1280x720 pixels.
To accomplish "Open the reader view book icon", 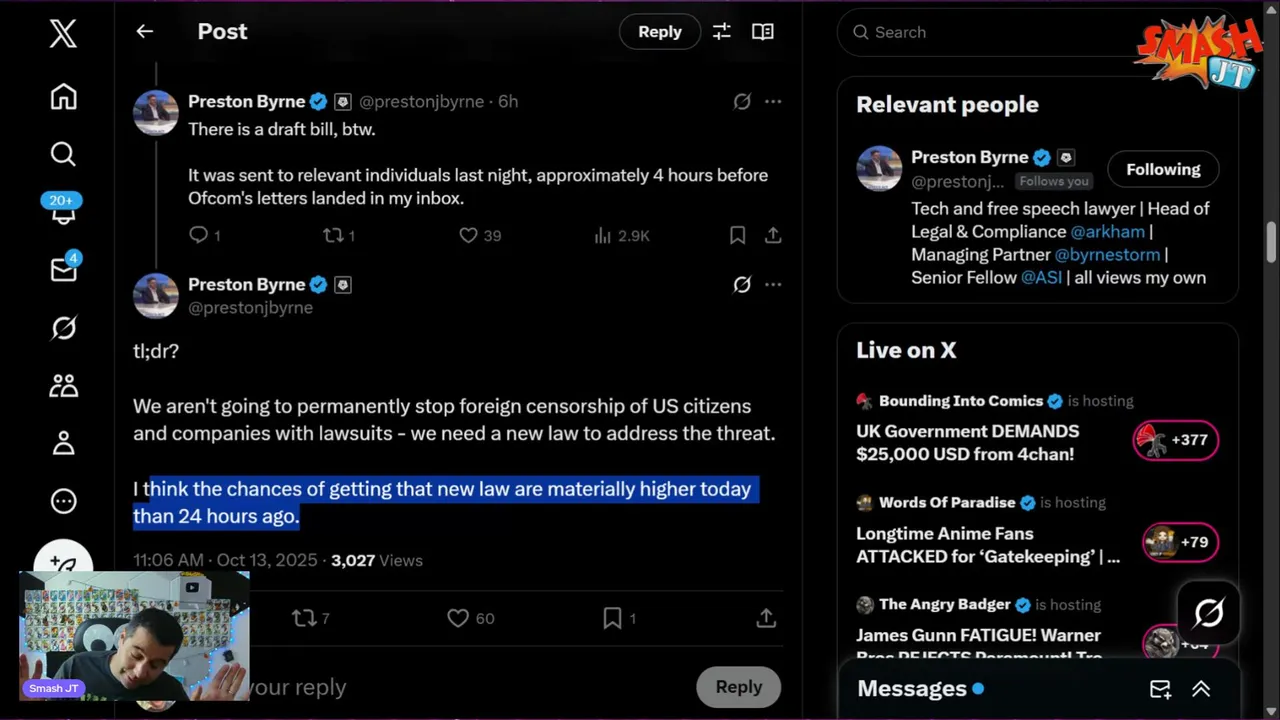I will (763, 32).
